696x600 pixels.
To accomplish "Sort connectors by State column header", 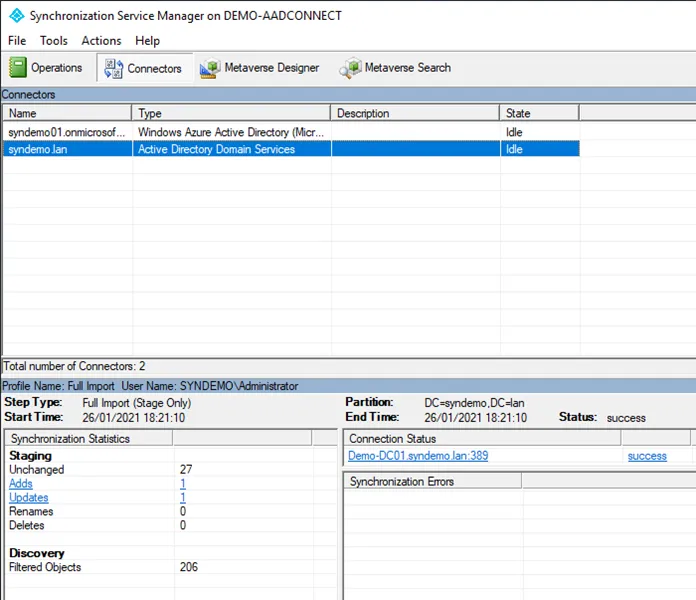I will (x=538, y=113).
